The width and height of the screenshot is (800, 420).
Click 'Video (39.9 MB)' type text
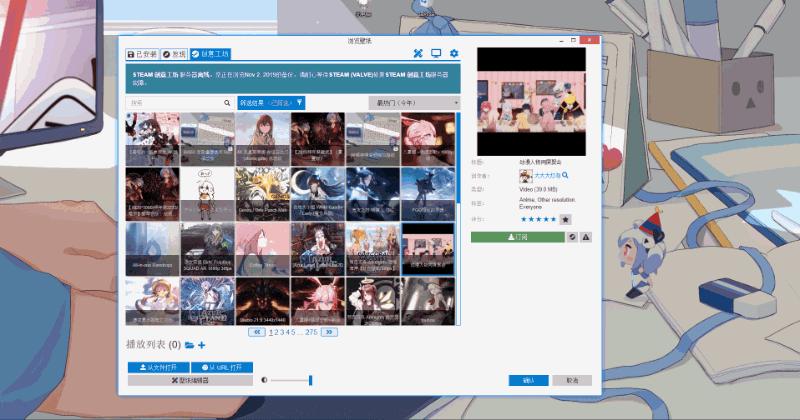pos(538,189)
